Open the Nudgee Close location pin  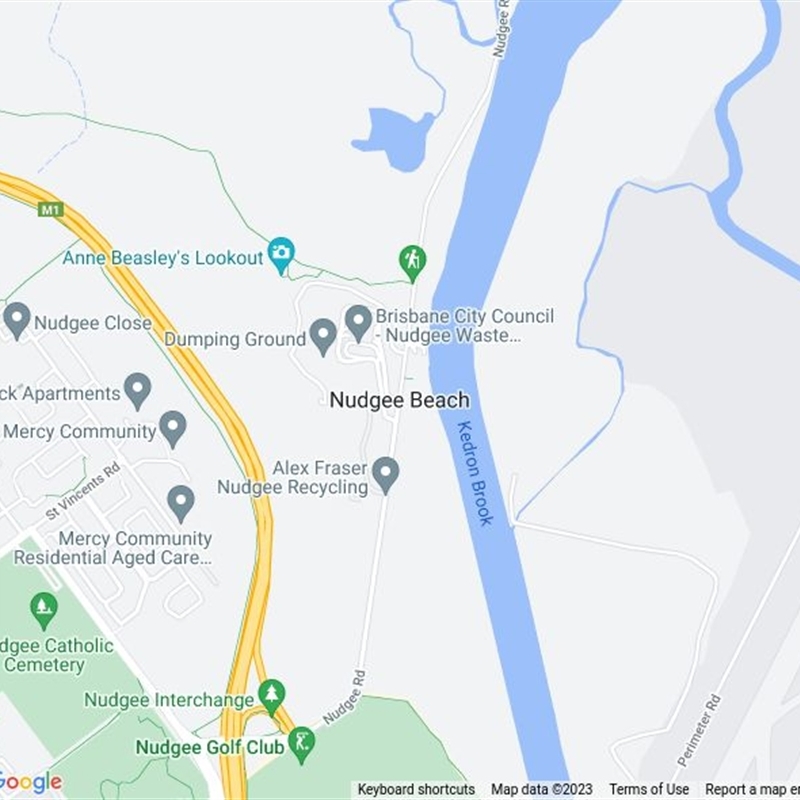click(x=17, y=321)
